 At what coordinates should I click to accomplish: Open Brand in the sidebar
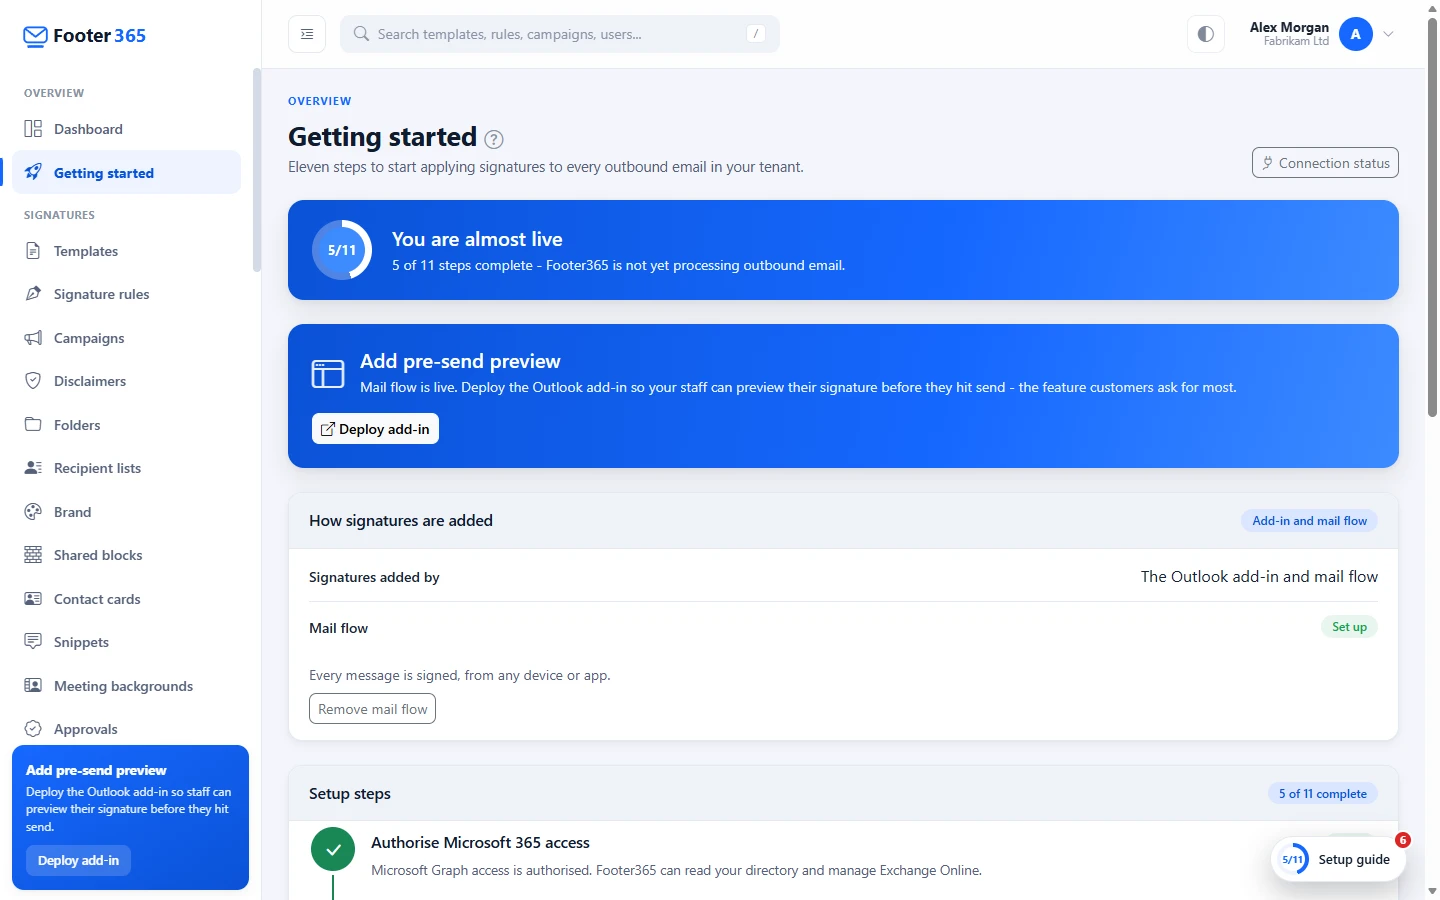pyautogui.click(x=126, y=512)
